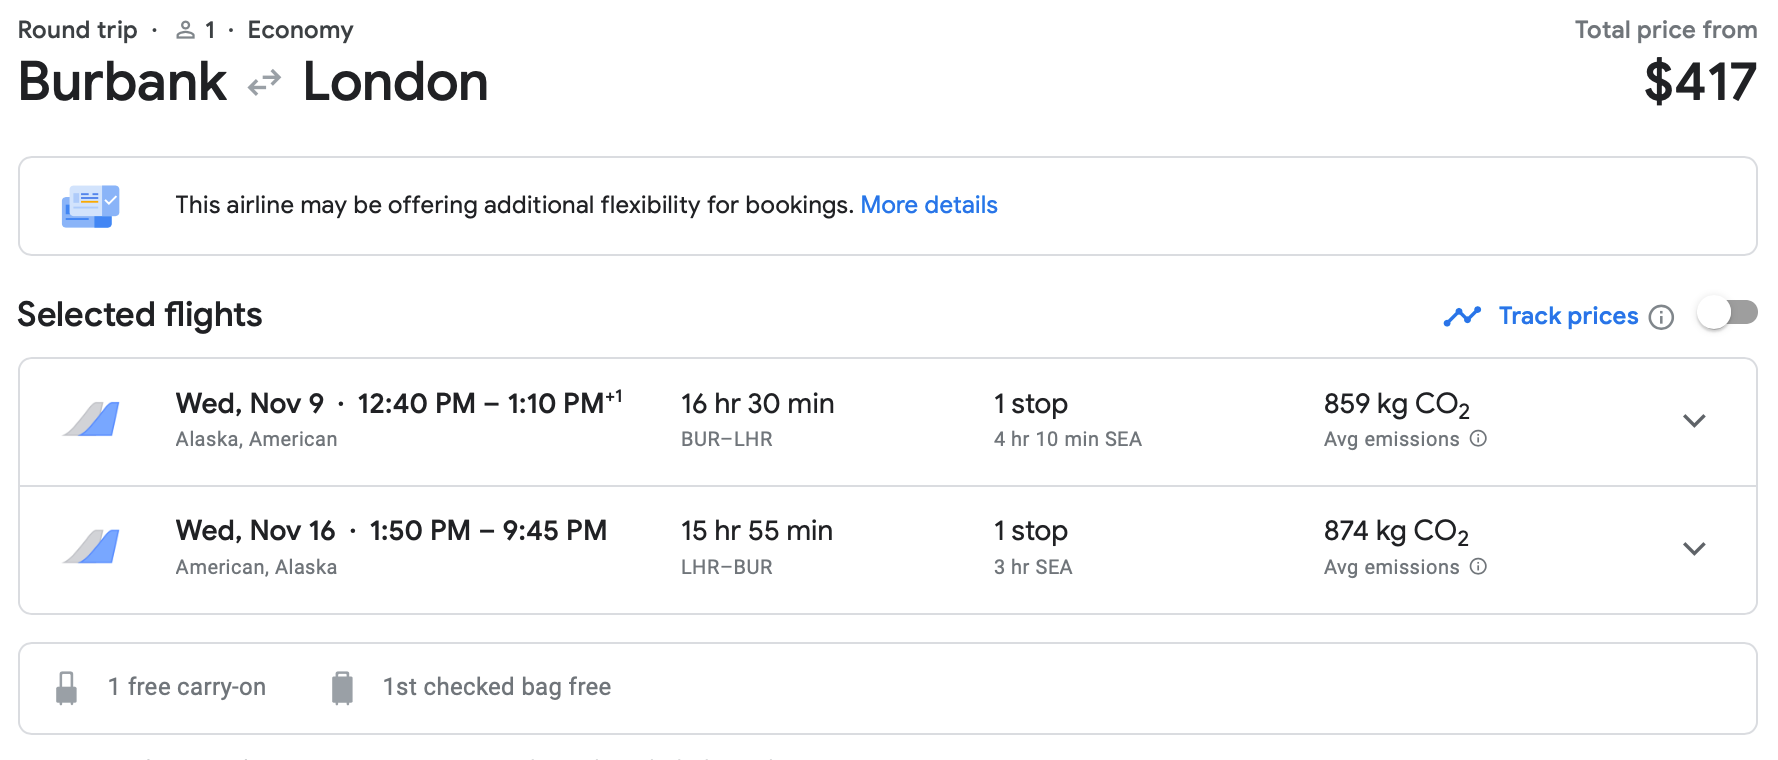The image size is (1778, 760).
Task: Open the More details link
Action: coord(929,205)
